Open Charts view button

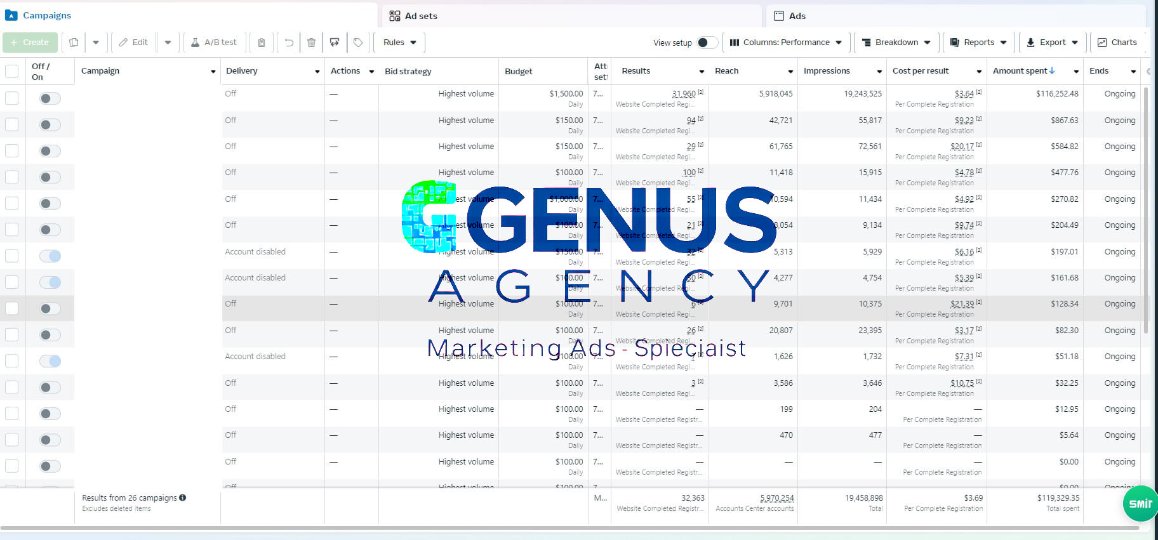(1117, 43)
